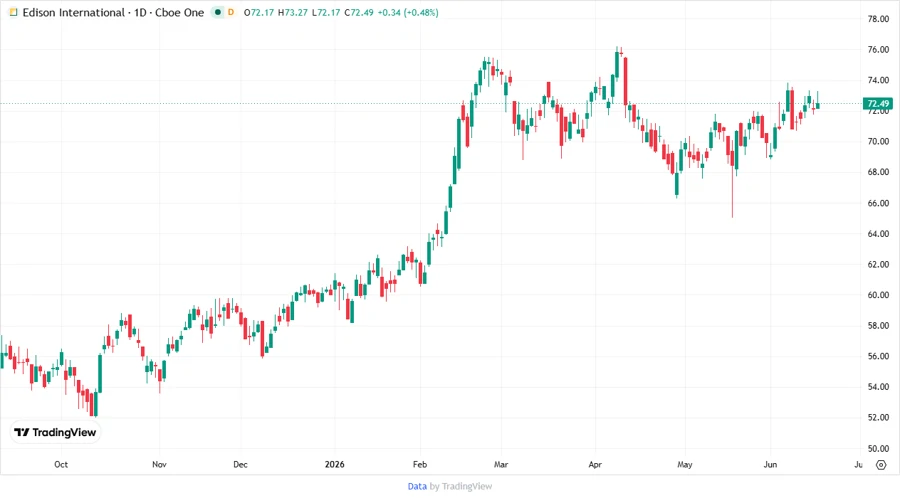Click the Nov label on time axis
Viewport: 900px width, 498px height.
coord(159,464)
